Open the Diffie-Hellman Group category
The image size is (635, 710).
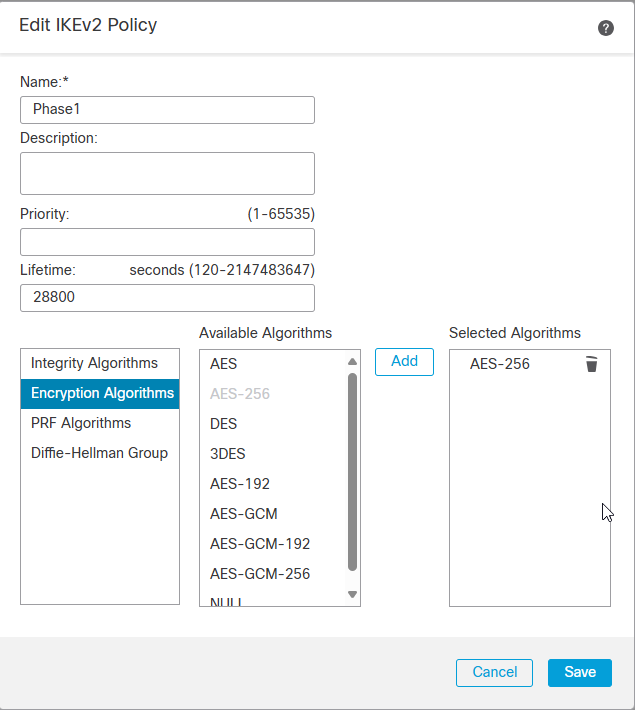[99, 453]
